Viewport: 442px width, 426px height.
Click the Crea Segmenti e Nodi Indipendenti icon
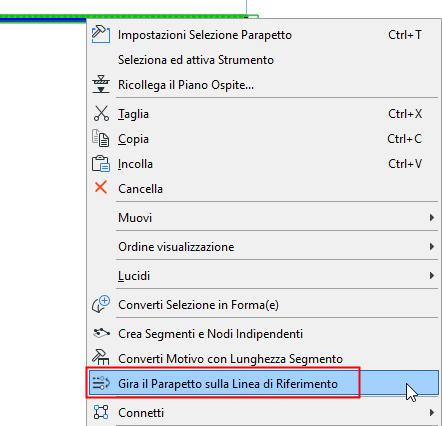pyautogui.click(x=101, y=333)
